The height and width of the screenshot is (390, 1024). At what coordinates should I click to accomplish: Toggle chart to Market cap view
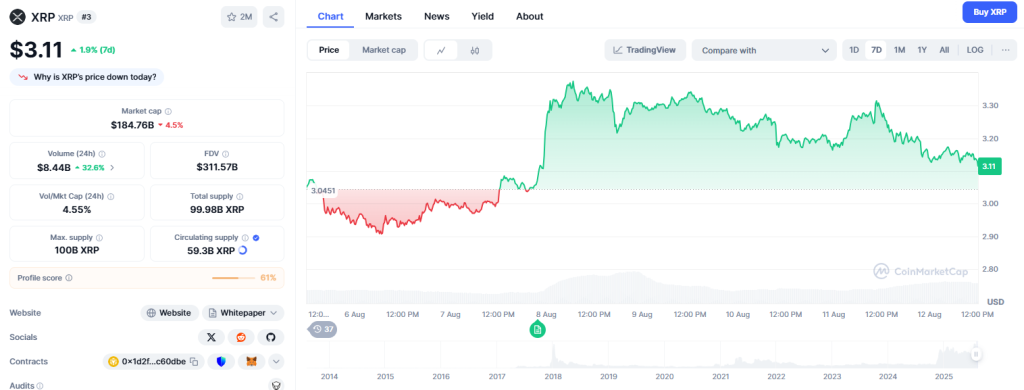tap(385, 50)
